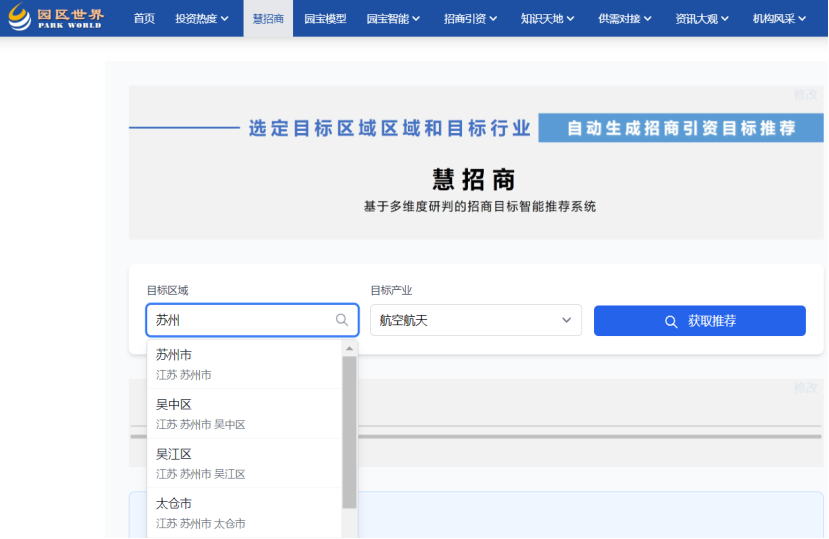
Task: Click the 获取推荐 button
Action: tap(699, 321)
